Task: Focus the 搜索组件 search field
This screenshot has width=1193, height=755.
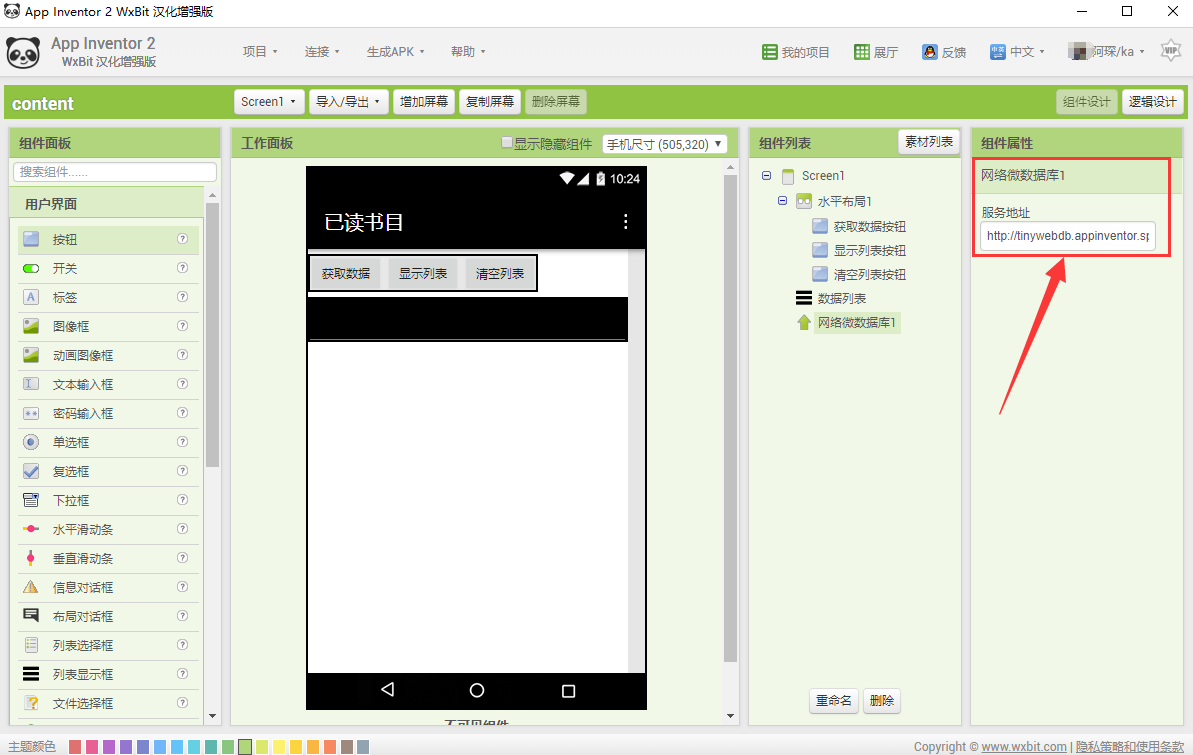Action: [115, 172]
